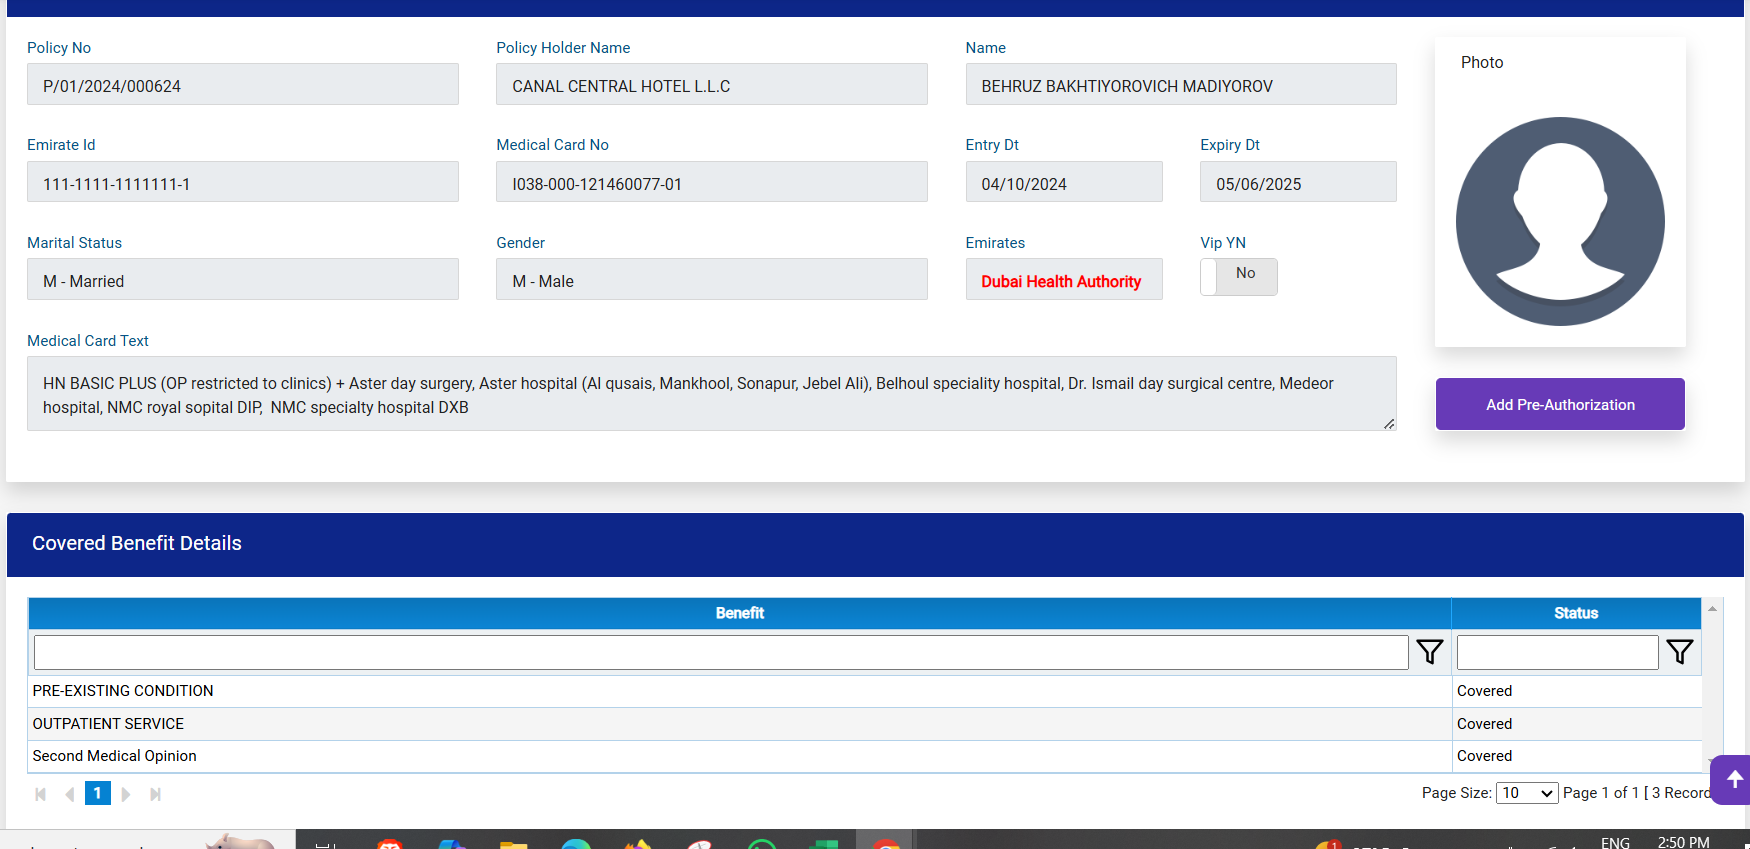Open the Status column filter menu
This screenshot has height=849, width=1750.
coord(1680,652)
